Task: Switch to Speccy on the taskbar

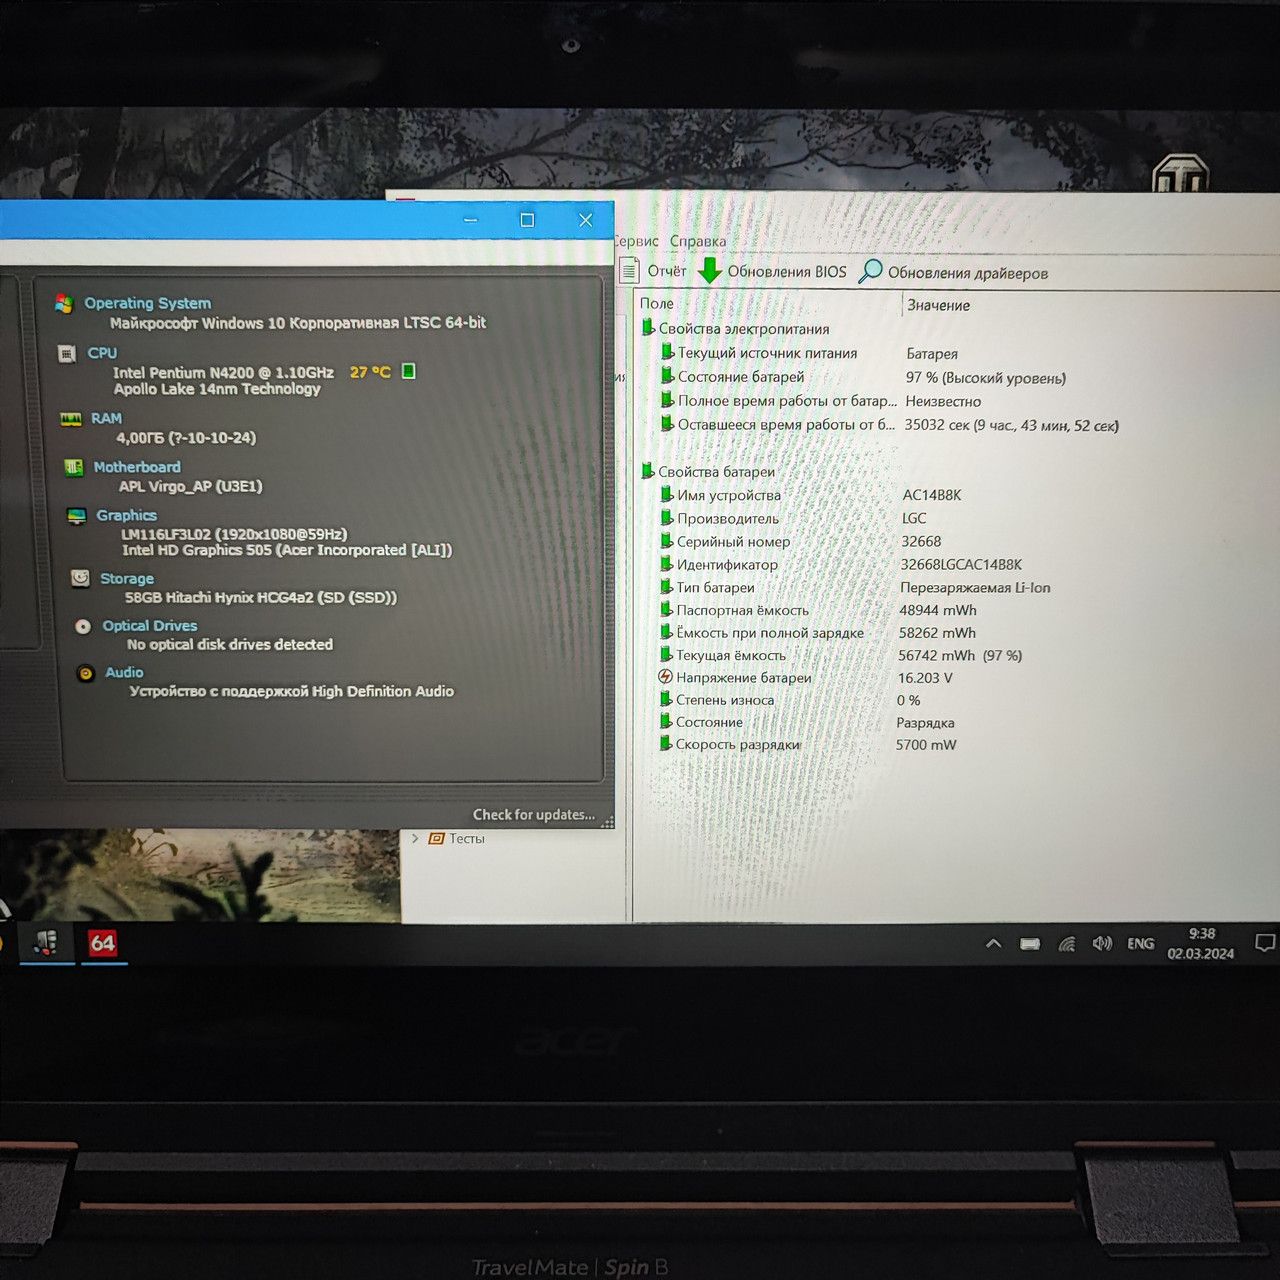Action: tap(46, 942)
